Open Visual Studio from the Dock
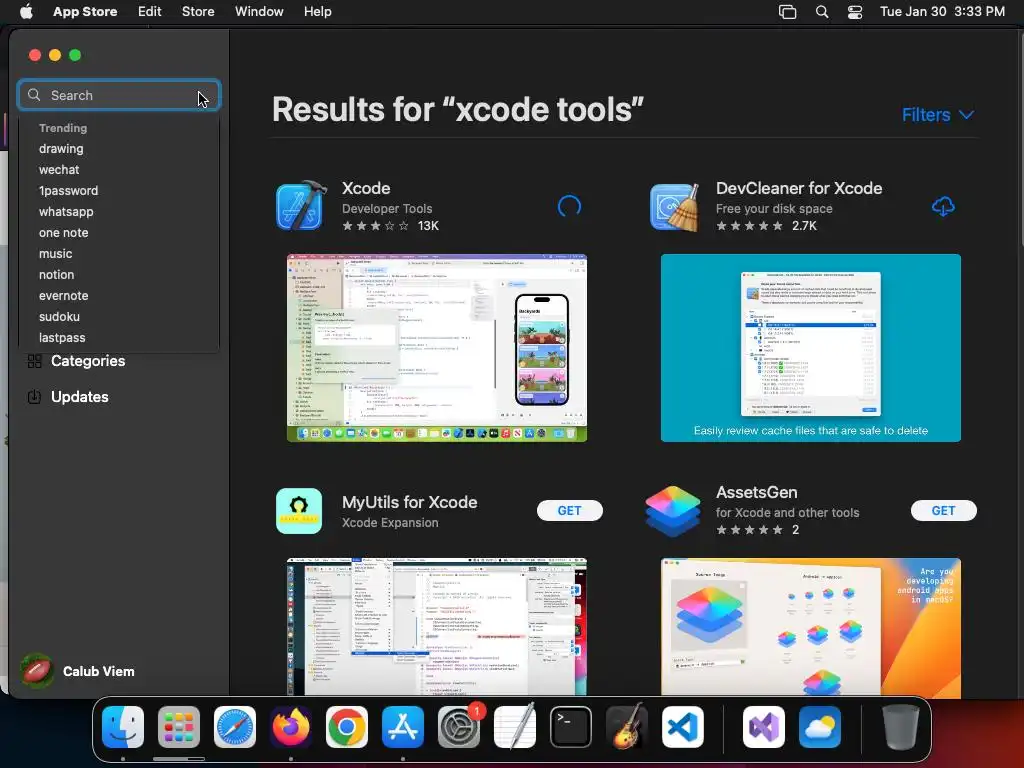The height and width of the screenshot is (768, 1024). point(763,727)
